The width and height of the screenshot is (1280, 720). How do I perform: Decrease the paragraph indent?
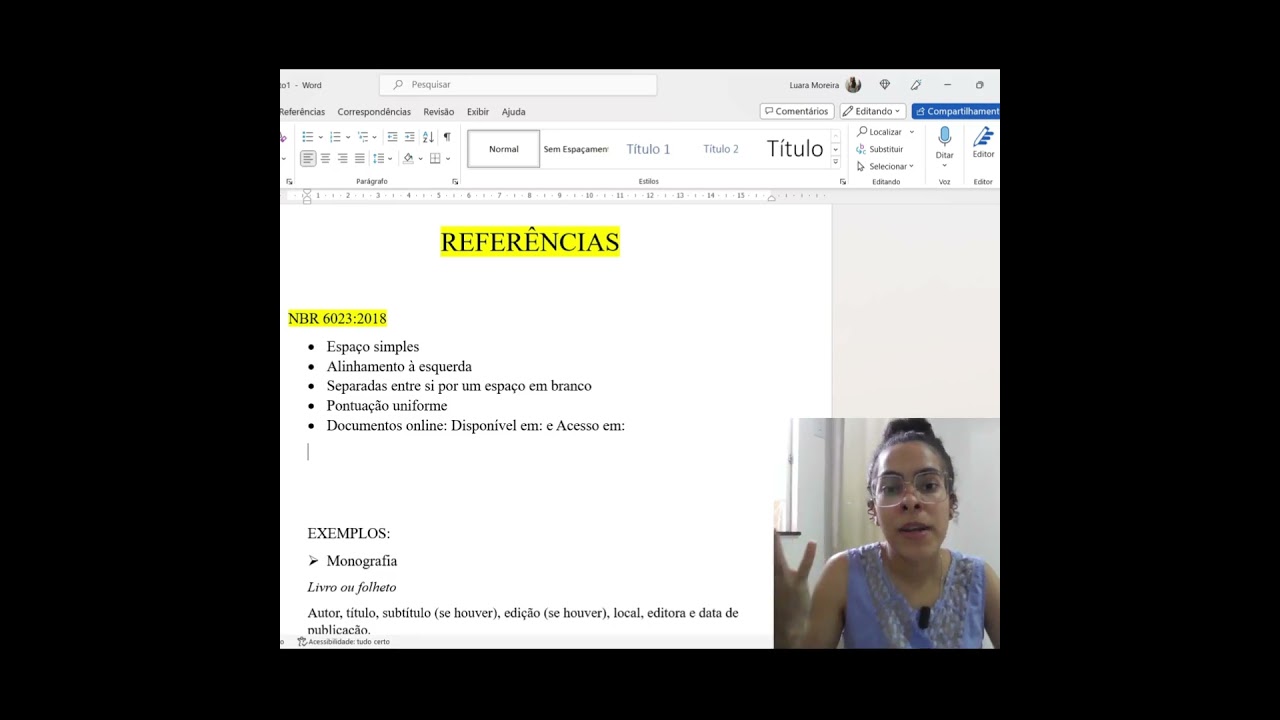392,137
